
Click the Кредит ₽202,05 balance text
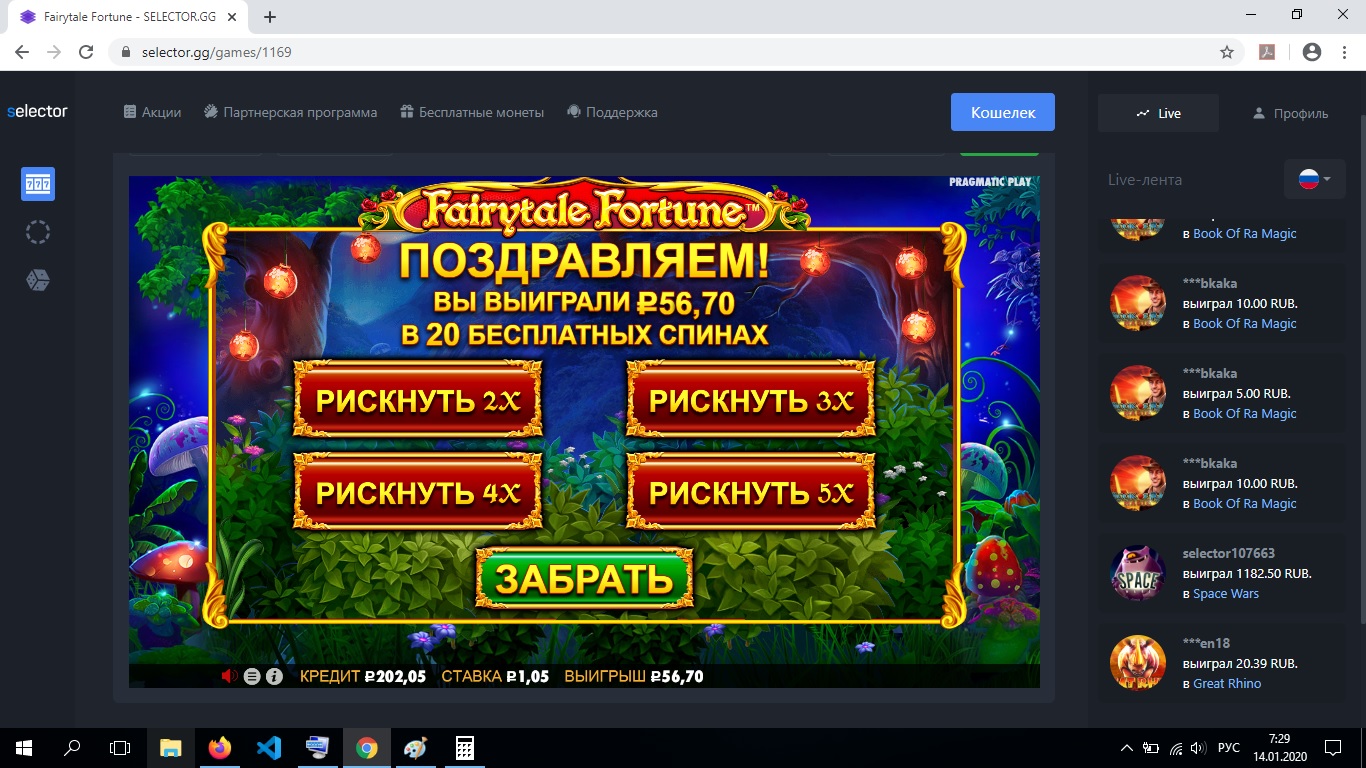pyautogui.click(x=363, y=676)
